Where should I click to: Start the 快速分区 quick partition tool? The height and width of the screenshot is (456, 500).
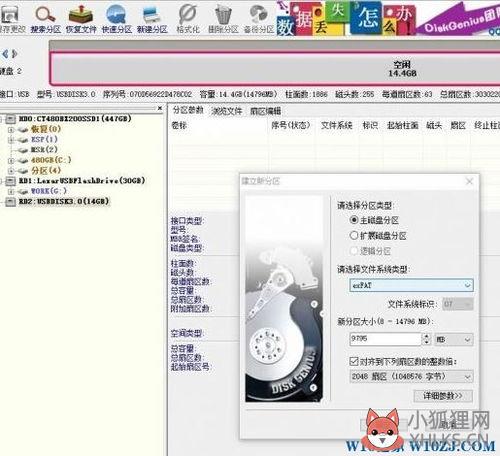(x=116, y=19)
